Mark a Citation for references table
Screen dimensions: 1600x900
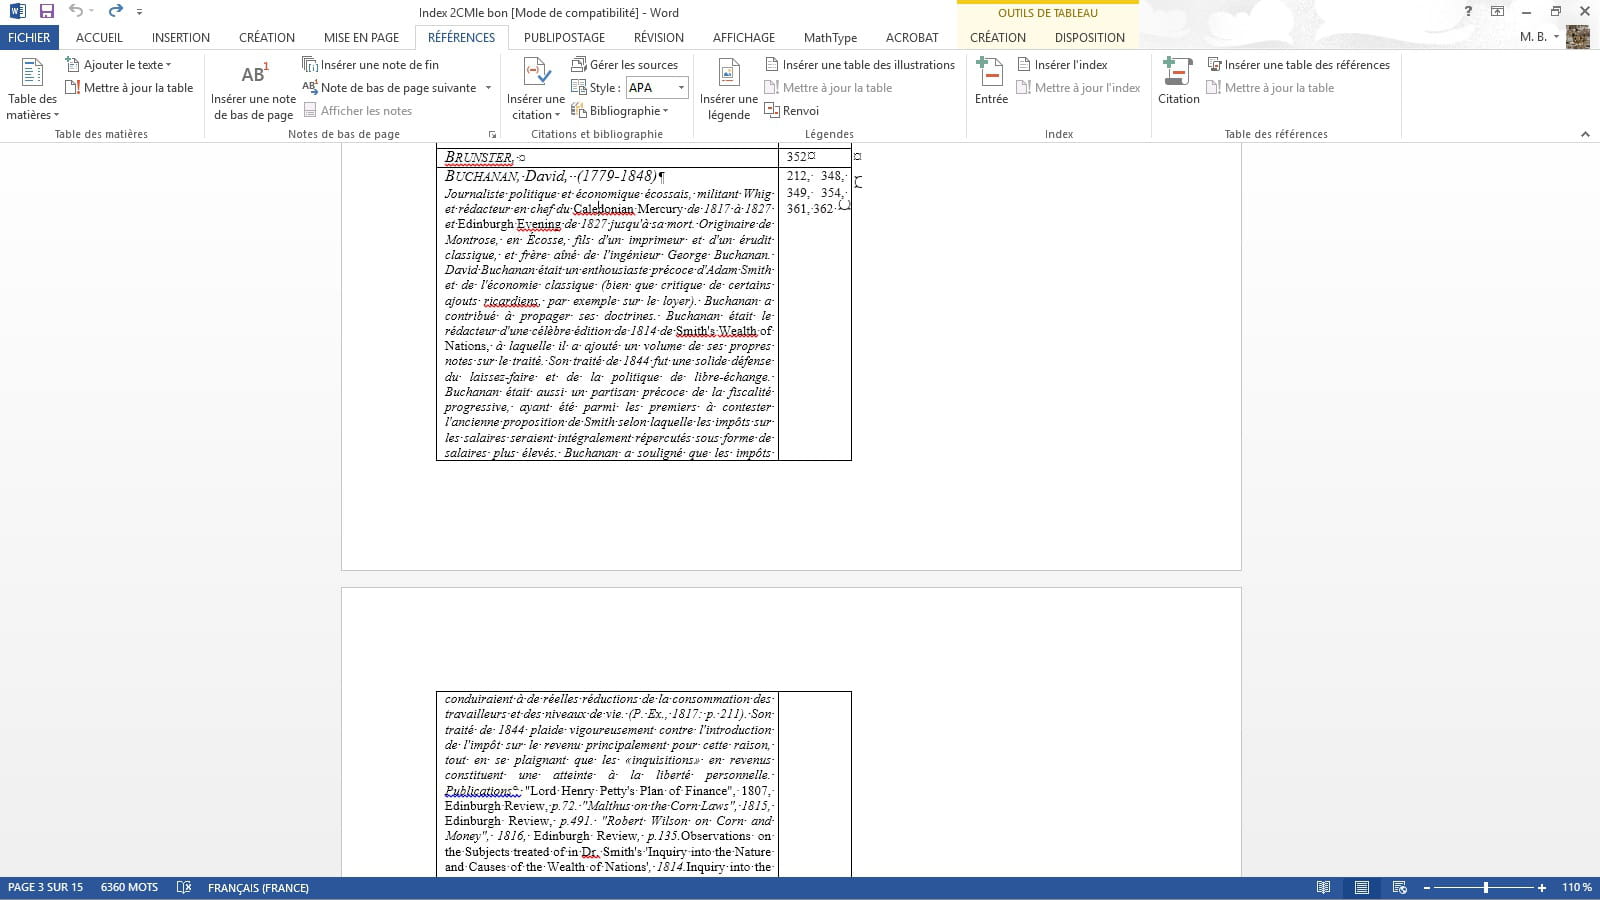(x=1178, y=82)
